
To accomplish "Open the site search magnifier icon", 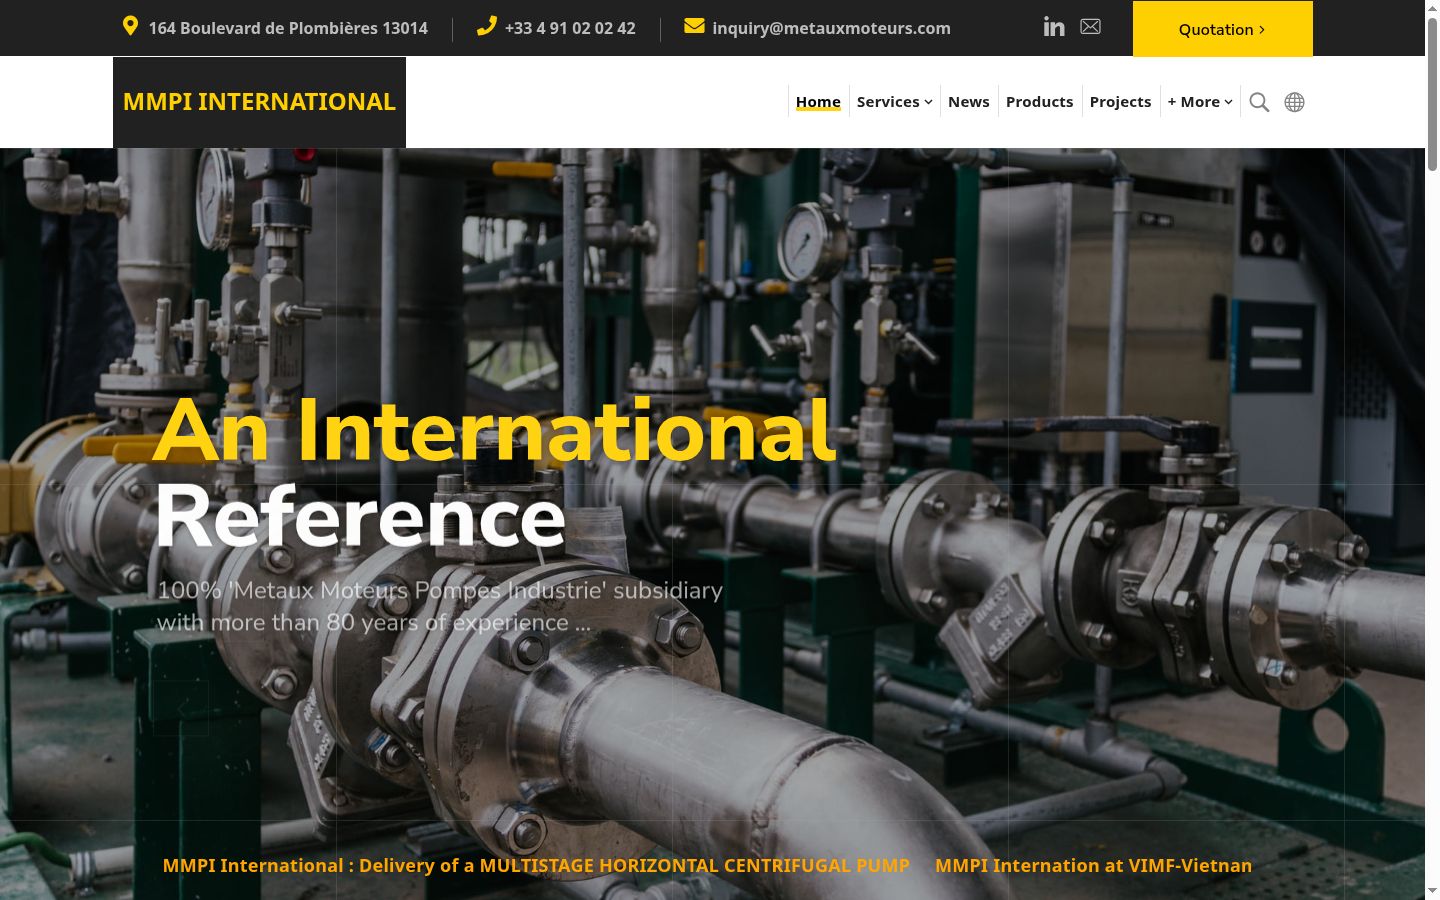I will click(1259, 102).
